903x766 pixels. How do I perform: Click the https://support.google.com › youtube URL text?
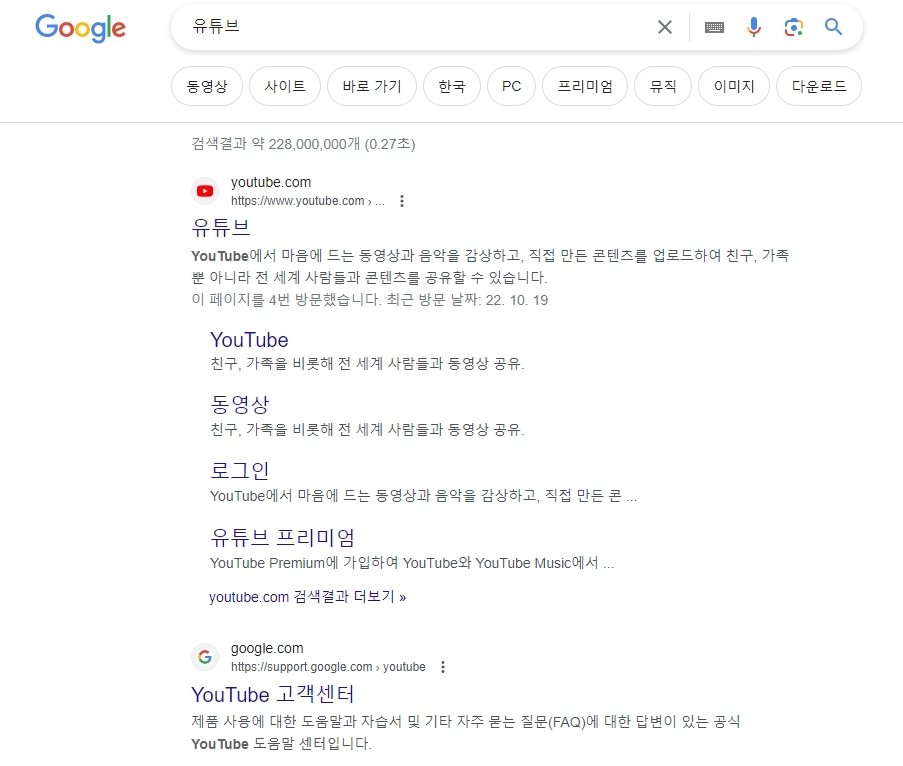tap(328, 667)
